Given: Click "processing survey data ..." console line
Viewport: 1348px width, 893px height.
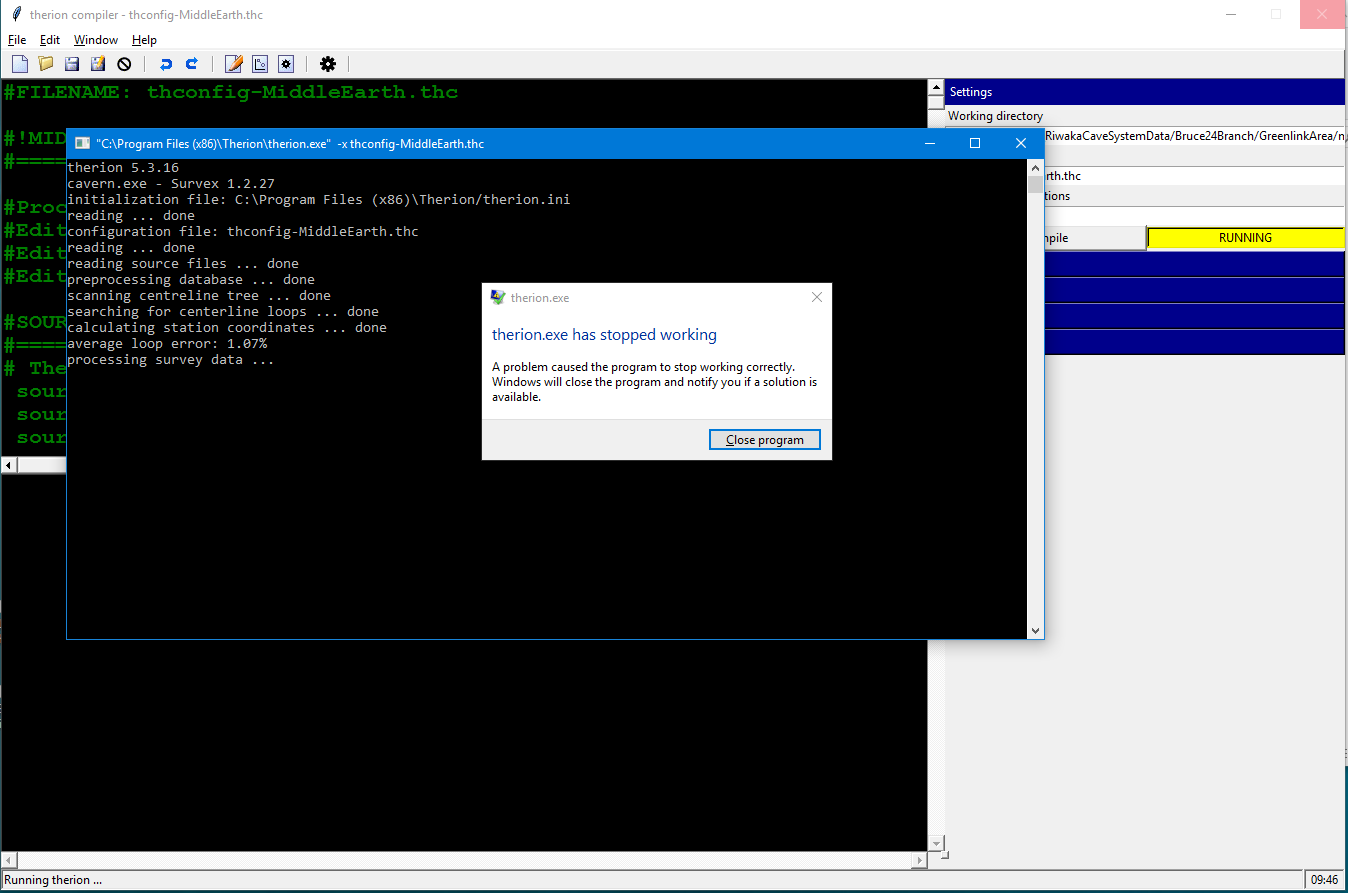Looking at the screenshot, I should point(171,360).
